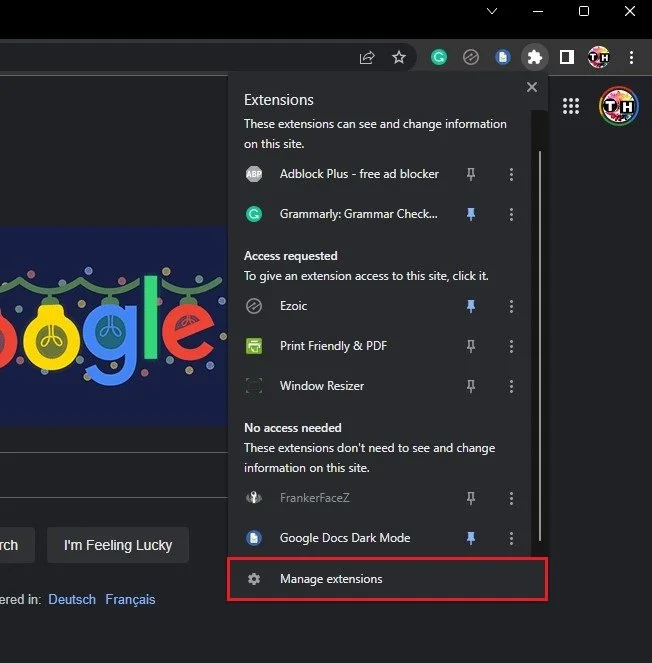The width and height of the screenshot is (652, 663).
Task: Open more actions for Ezoic
Action: (x=511, y=306)
